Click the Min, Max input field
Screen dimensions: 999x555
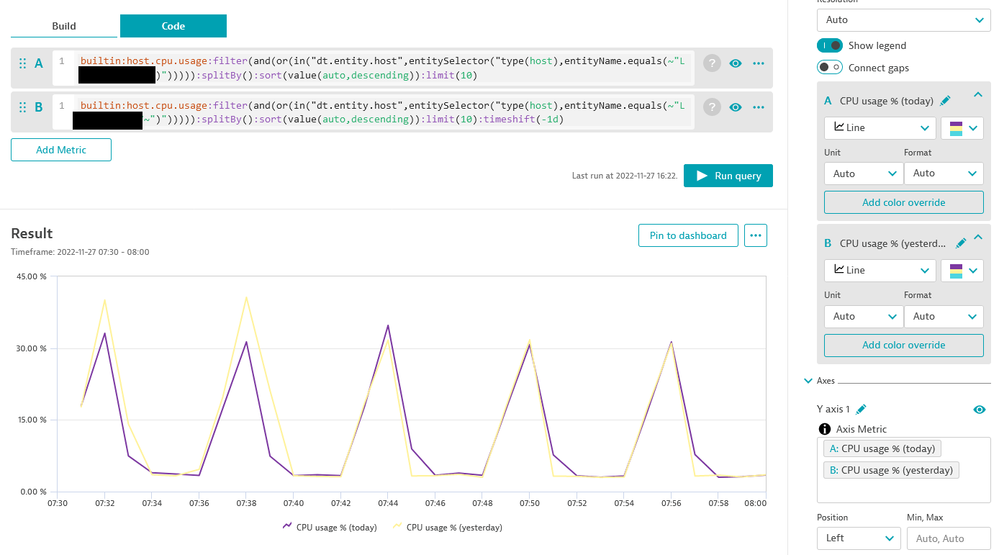pos(946,538)
